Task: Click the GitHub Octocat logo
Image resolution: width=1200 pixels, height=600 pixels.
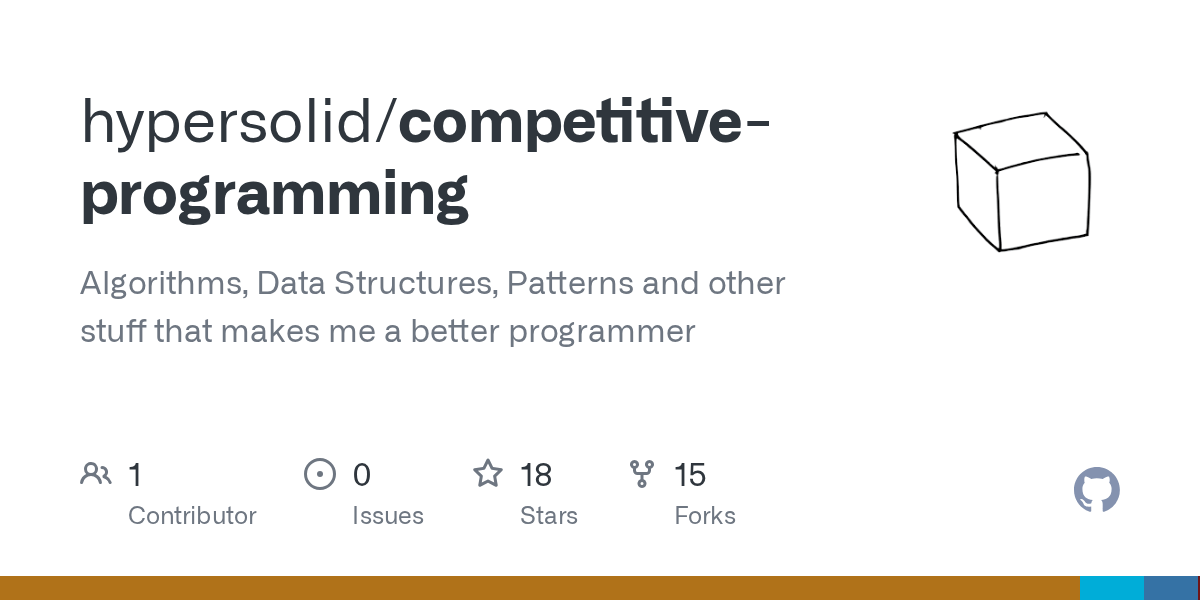Action: 1096,490
